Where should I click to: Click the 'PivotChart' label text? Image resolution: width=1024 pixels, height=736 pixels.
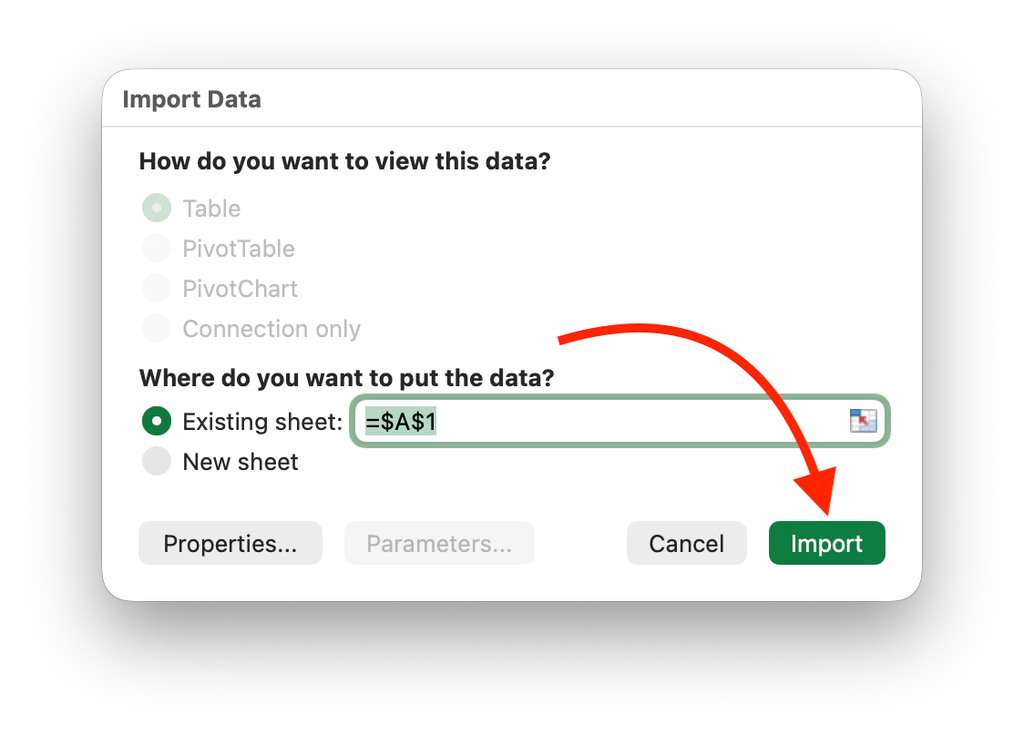pos(240,288)
